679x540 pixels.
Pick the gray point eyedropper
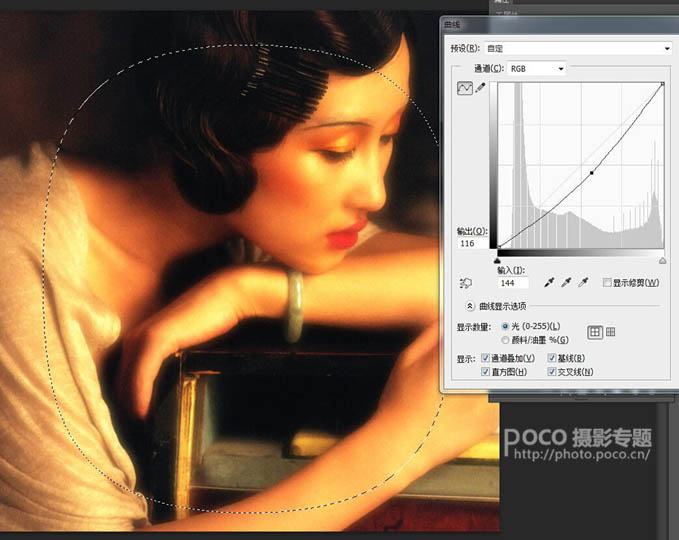(565, 284)
